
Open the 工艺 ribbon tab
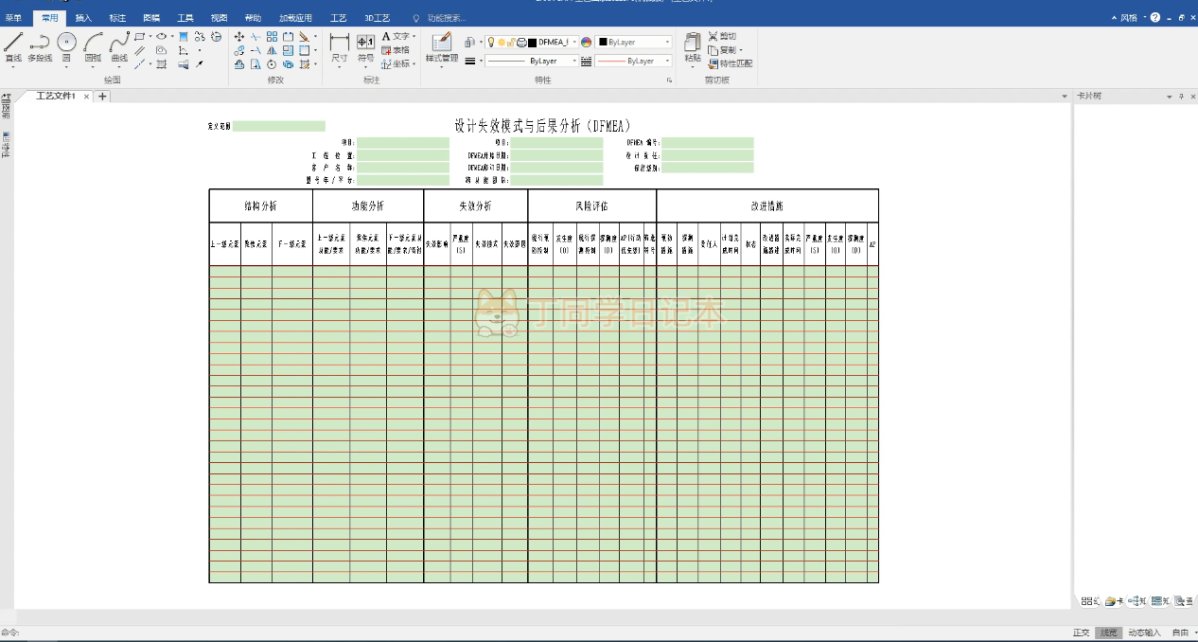coord(338,18)
